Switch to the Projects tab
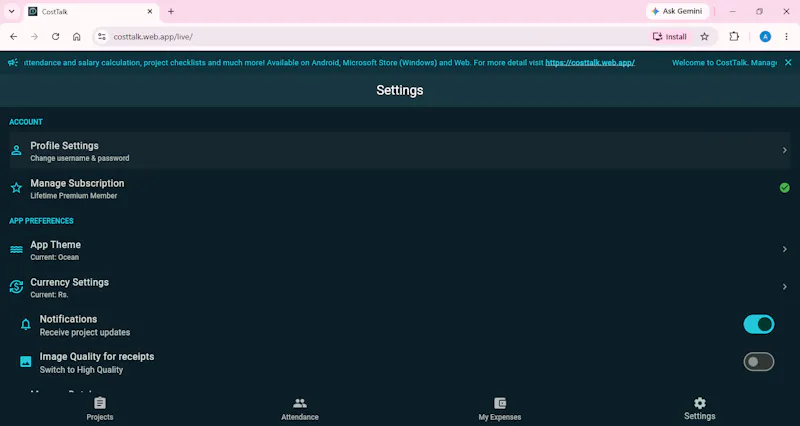Image resolution: width=800 pixels, height=426 pixels. pos(100,409)
